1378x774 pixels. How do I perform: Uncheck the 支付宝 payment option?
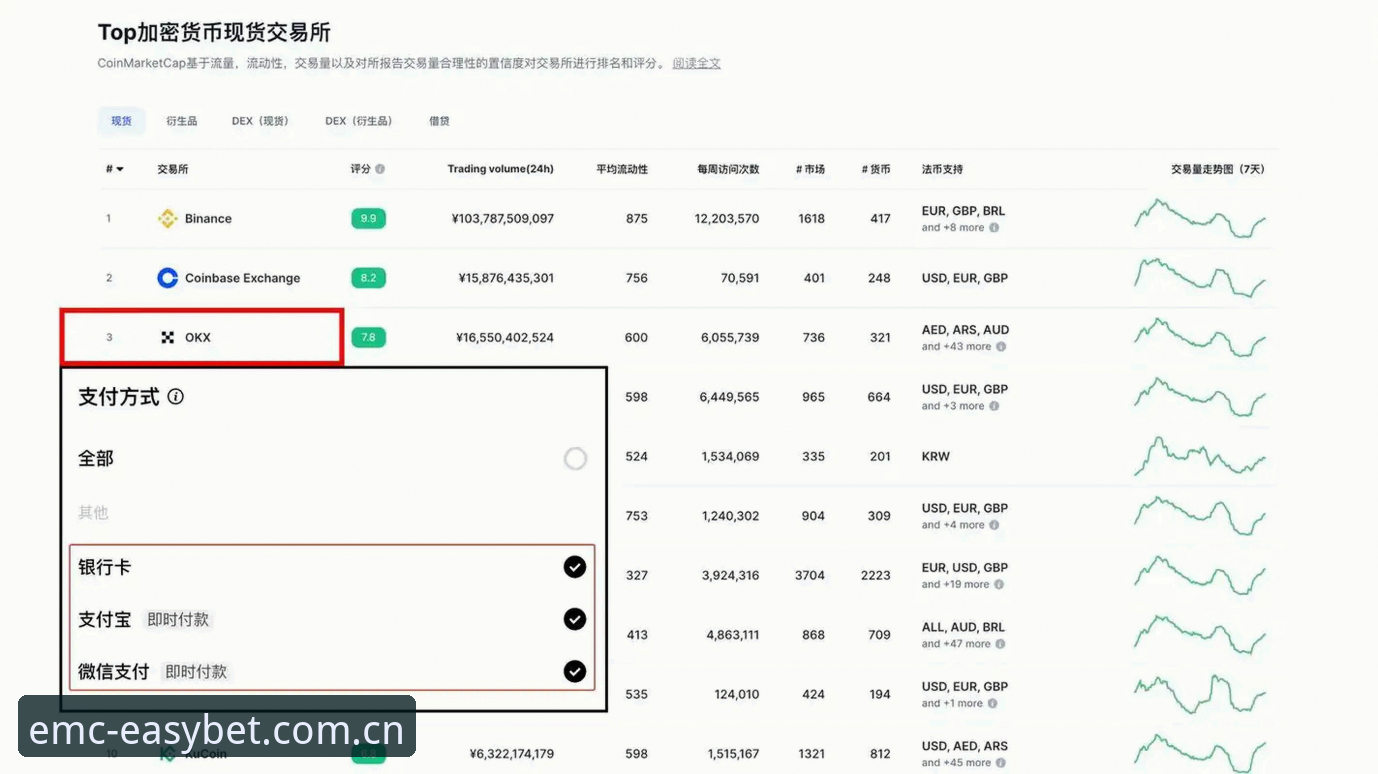point(575,619)
